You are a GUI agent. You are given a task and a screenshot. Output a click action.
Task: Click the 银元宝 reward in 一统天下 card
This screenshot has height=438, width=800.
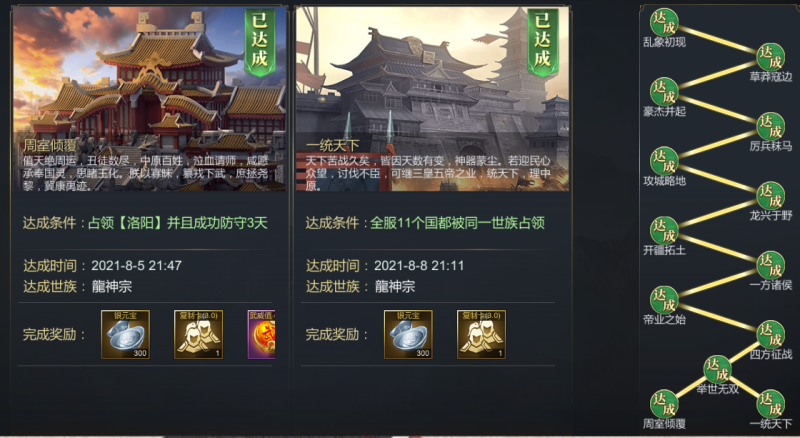[408, 334]
